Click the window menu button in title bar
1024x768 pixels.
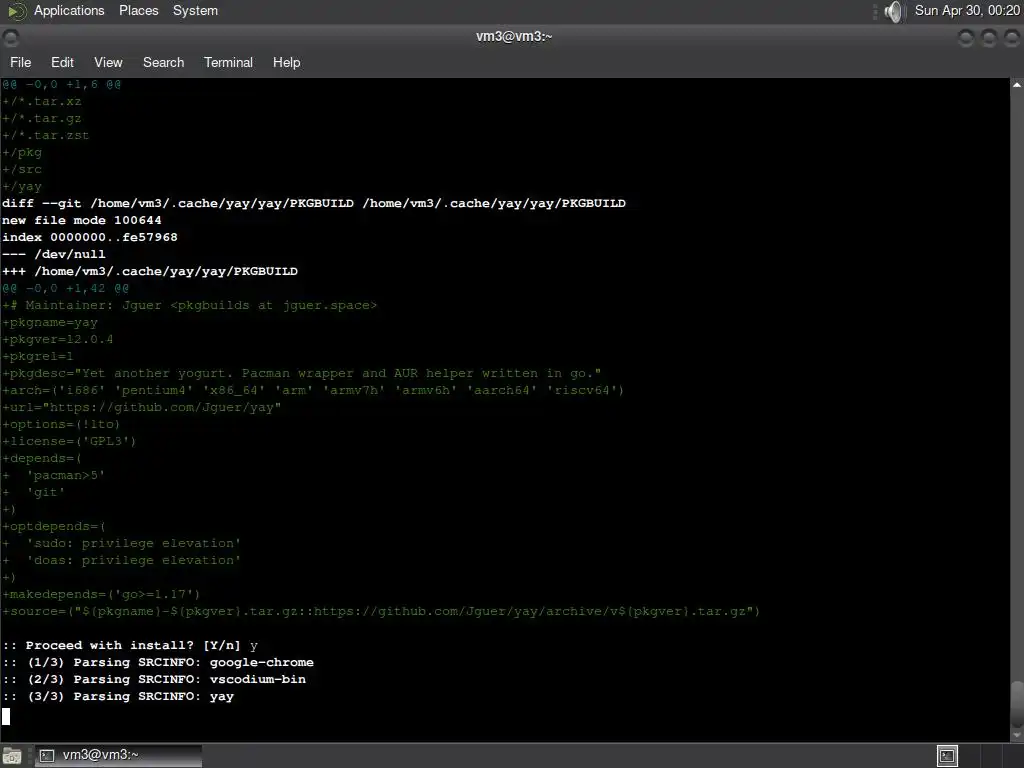click(11, 38)
